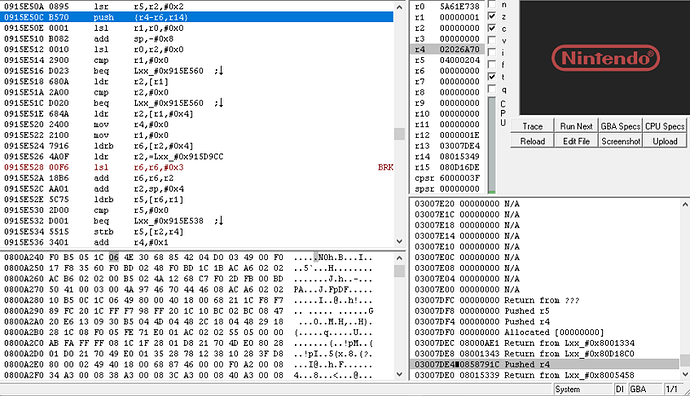Image resolution: width=690 pixels, height=396 pixels.
Task: Select ldrb r6,[r2,#0x4] instruction line
Action: click(197, 146)
